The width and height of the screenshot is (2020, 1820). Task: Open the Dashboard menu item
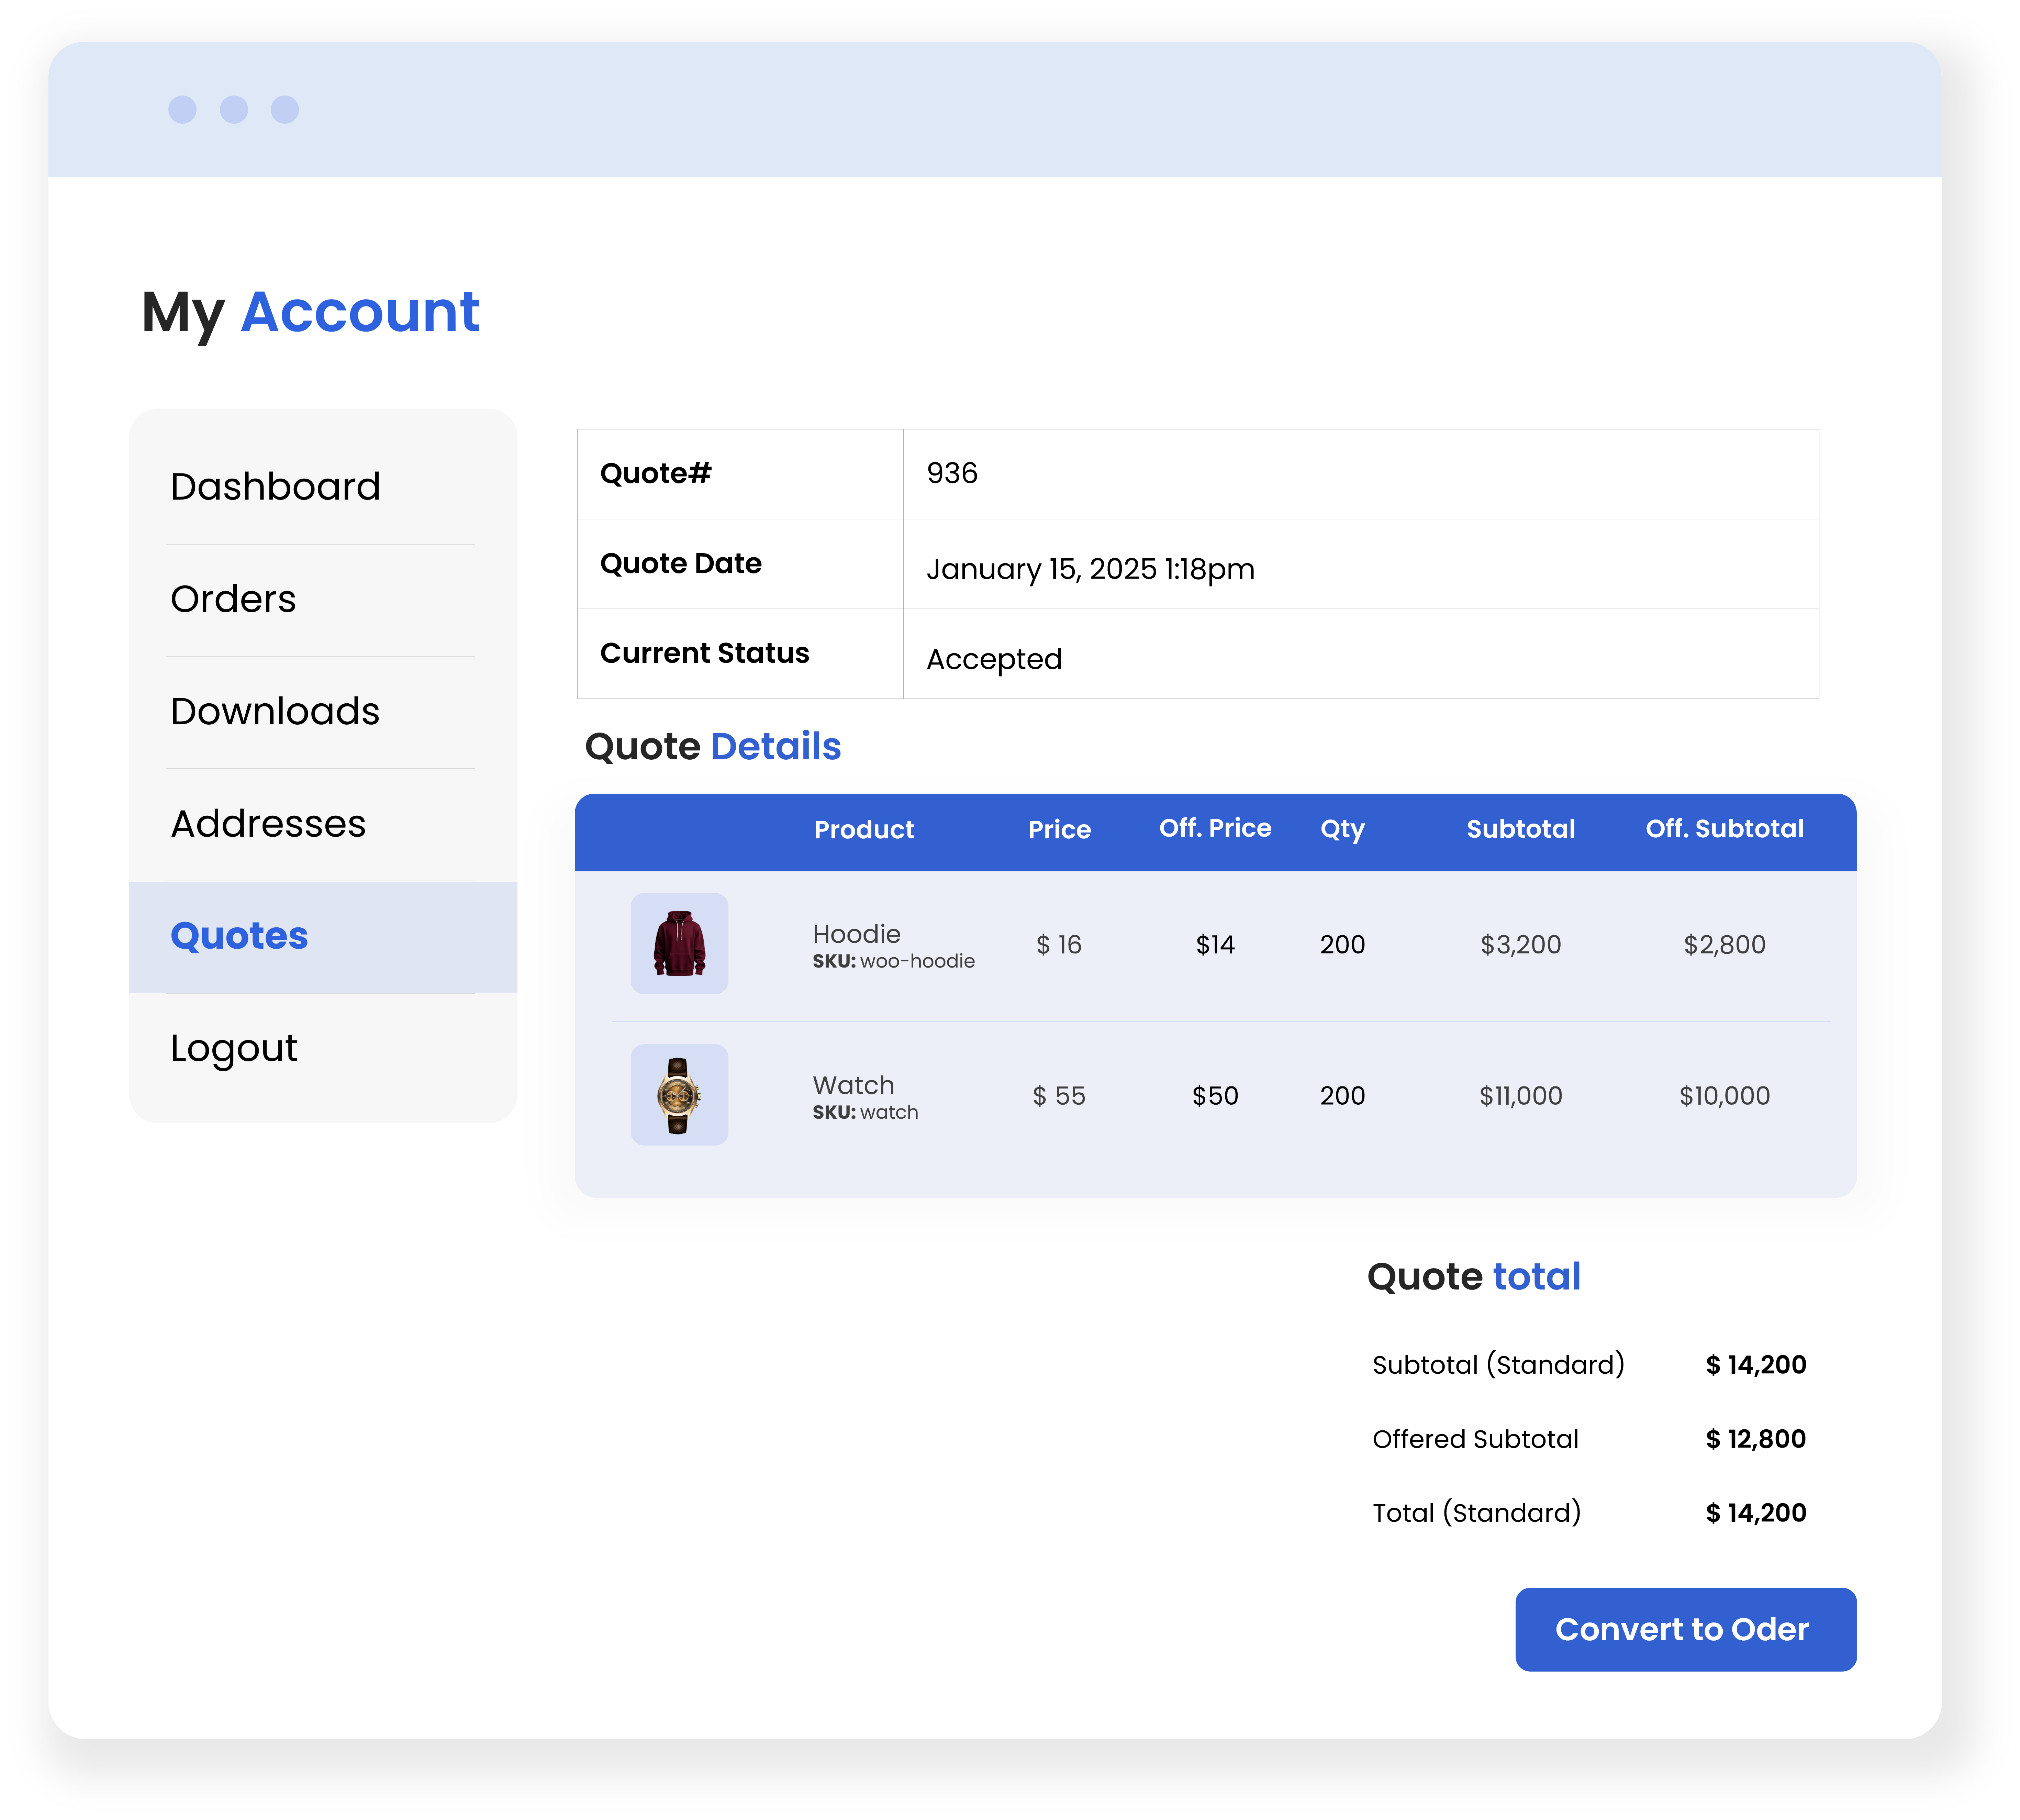point(275,487)
